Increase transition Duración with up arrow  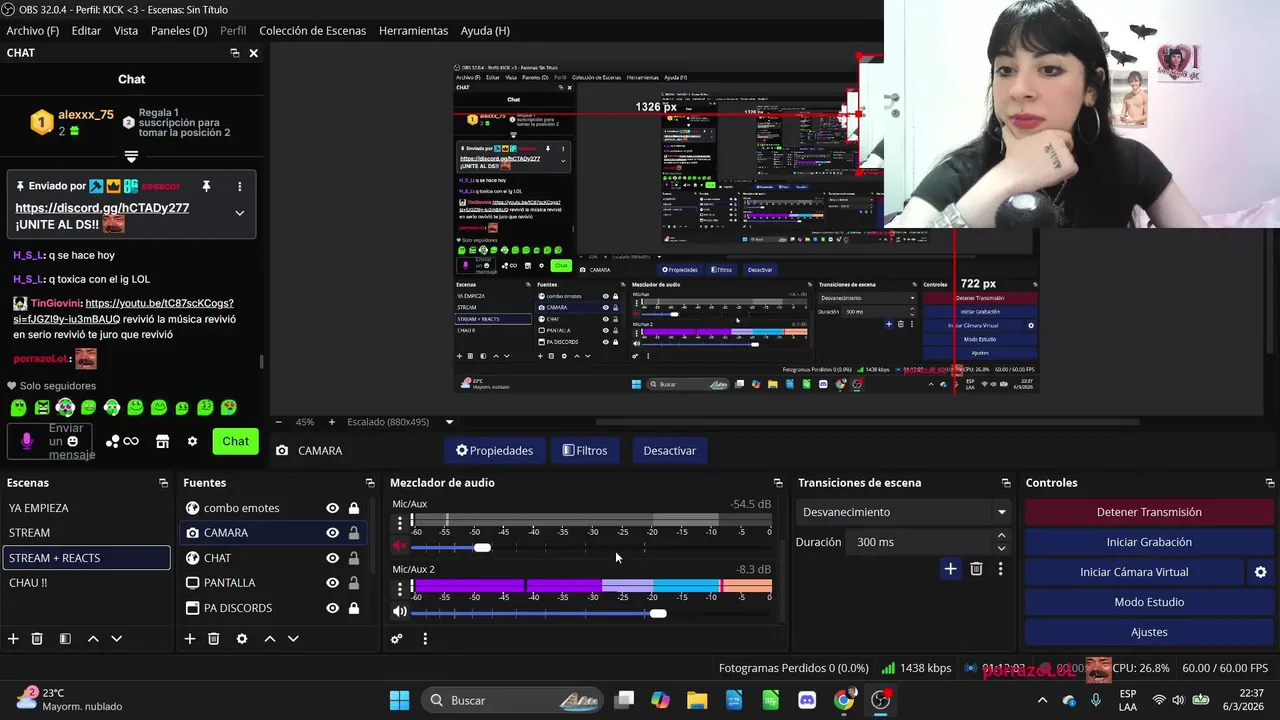click(x=1001, y=536)
